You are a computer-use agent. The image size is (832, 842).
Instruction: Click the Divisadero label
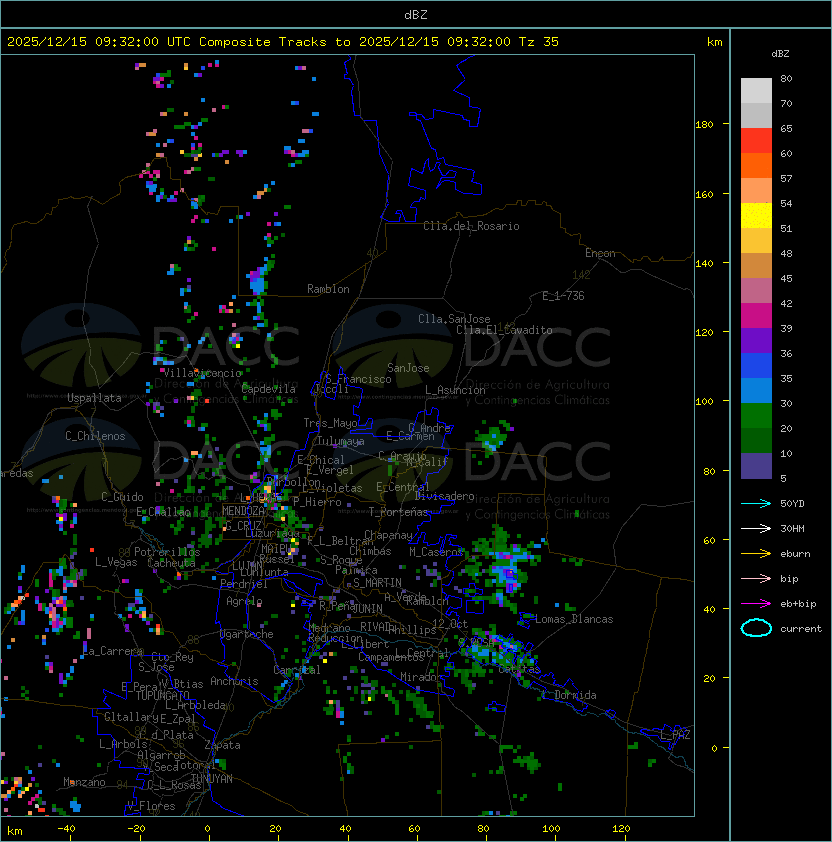444,496
